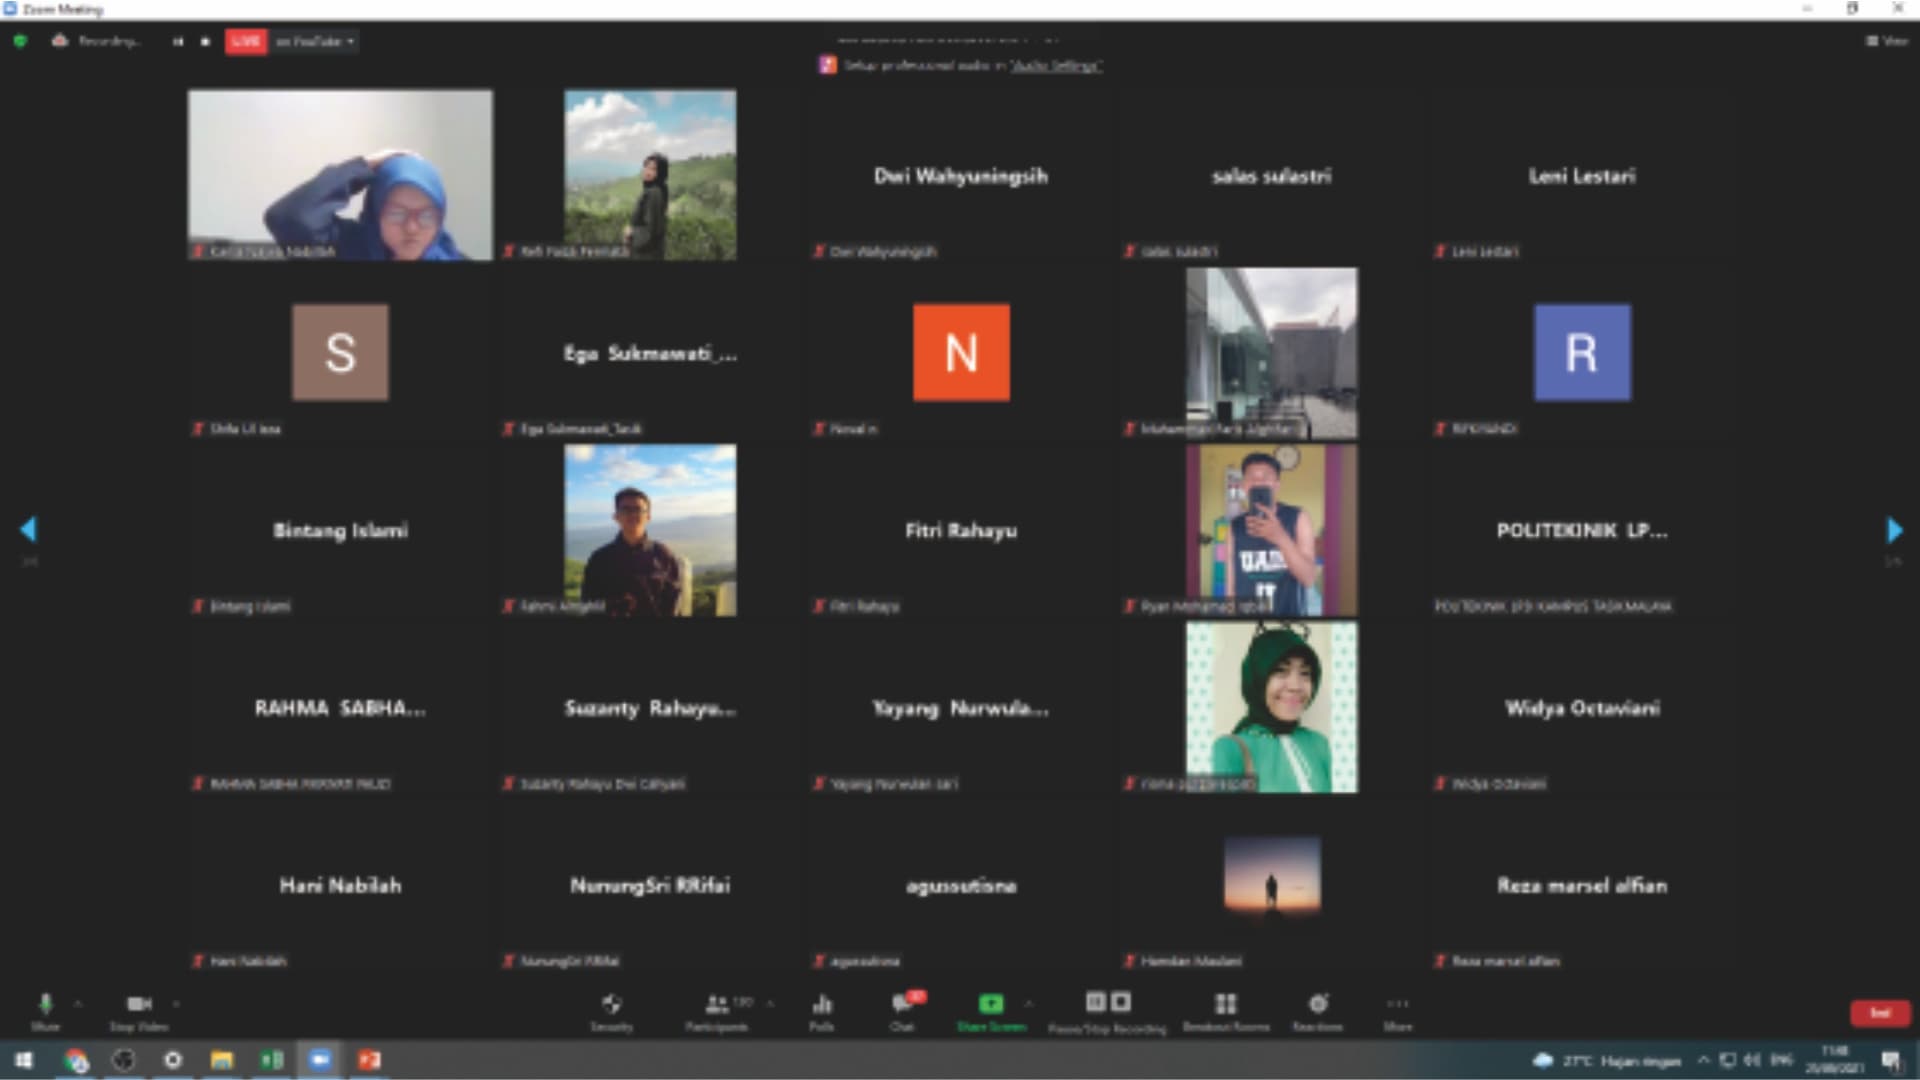Open the Polls icon
This screenshot has height=1080, width=1920.
(x=822, y=1004)
